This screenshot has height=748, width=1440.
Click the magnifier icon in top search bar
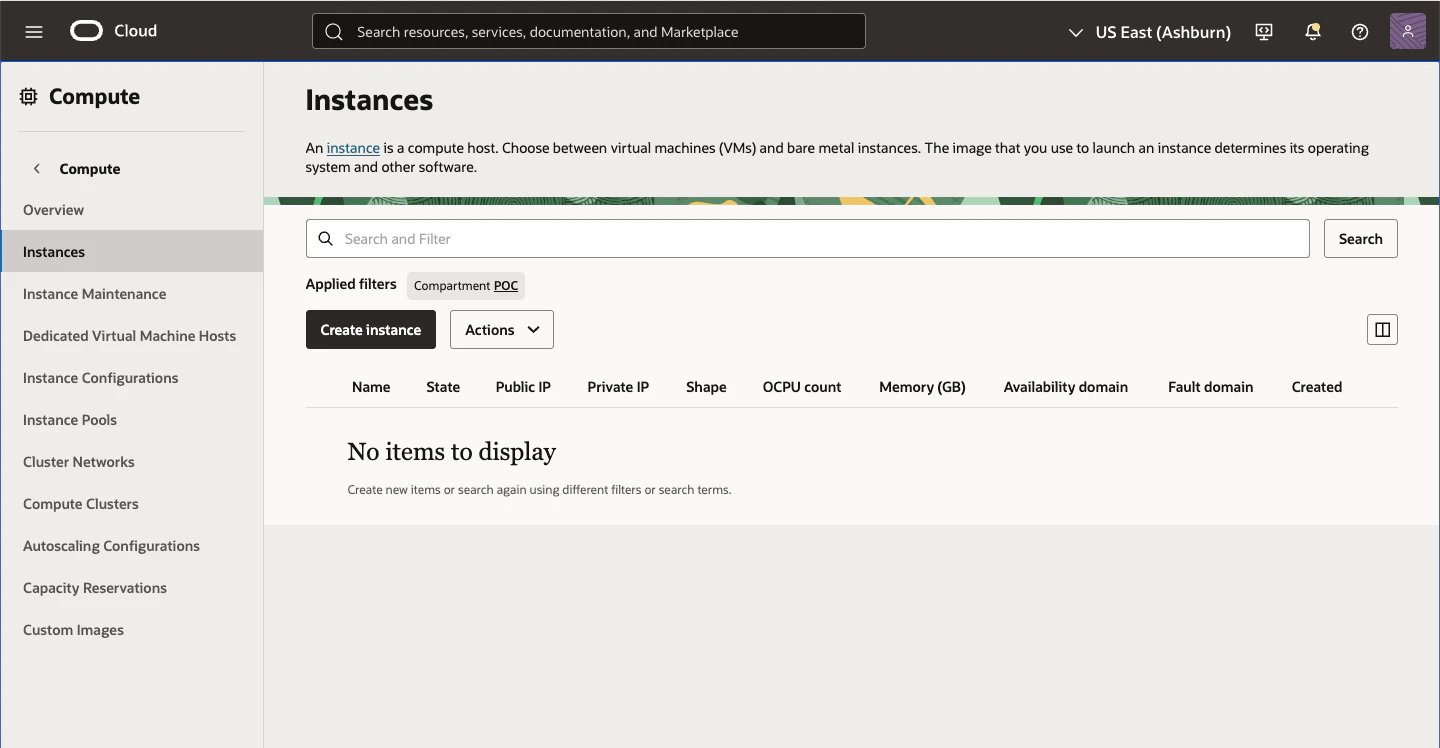tap(335, 32)
